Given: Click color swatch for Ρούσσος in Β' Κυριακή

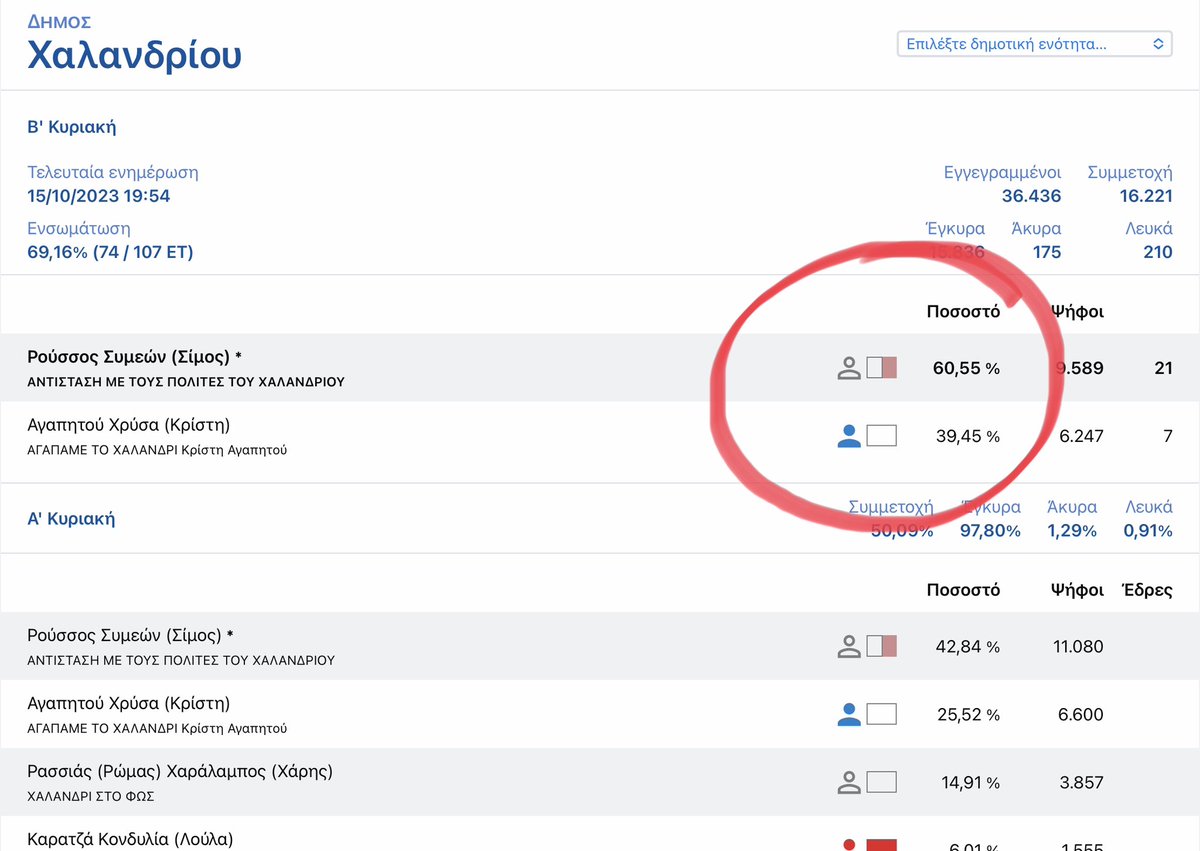Looking at the screenshot, I should coord(882,368).
